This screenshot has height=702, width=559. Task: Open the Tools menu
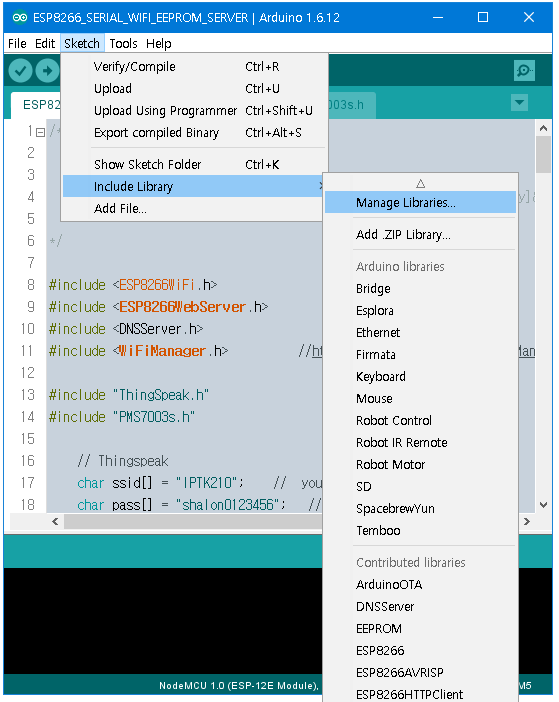(x=123, y=43)
